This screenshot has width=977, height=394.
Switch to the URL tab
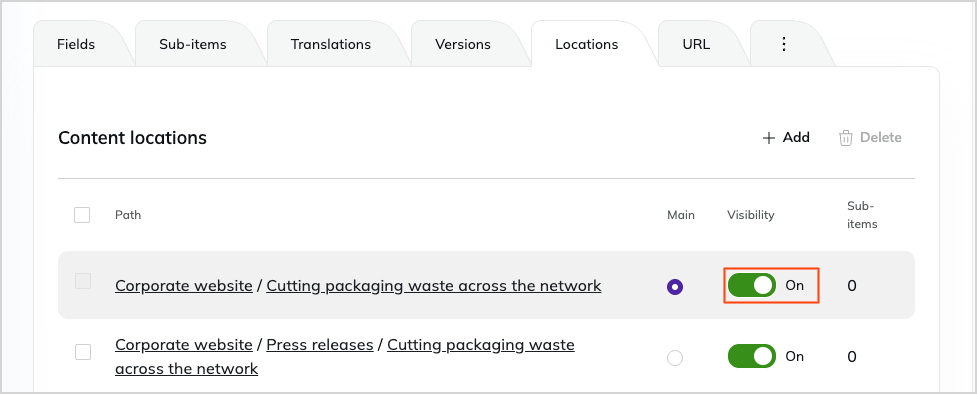click(x=696, y=44)
